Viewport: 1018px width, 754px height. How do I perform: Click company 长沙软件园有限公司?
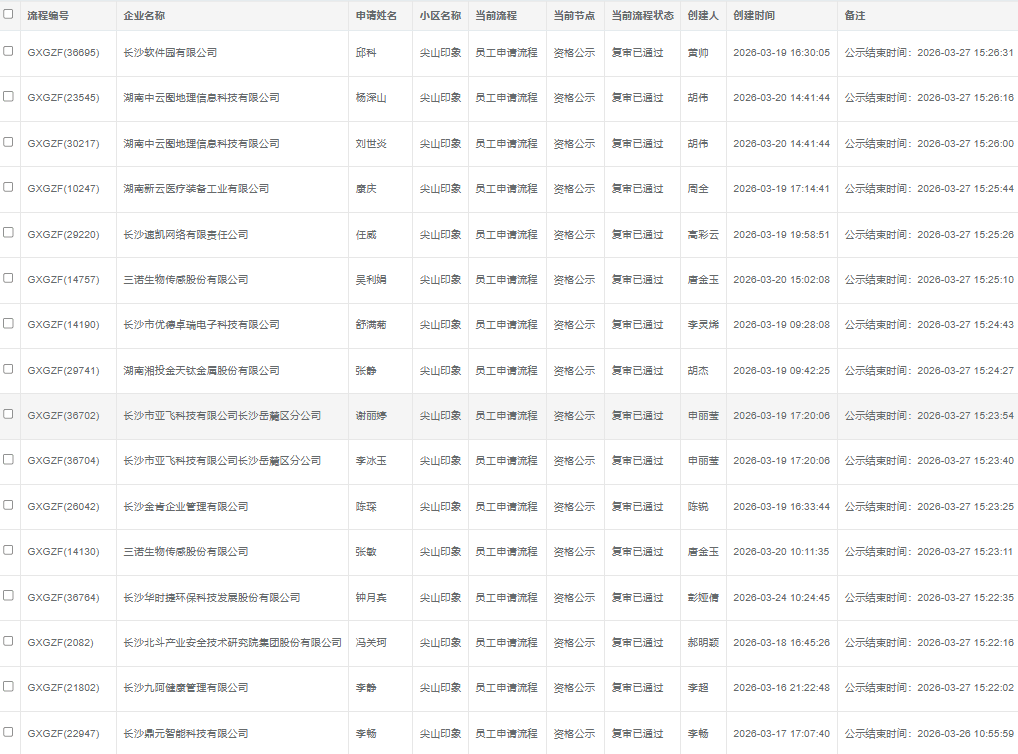tap(170, 53)
